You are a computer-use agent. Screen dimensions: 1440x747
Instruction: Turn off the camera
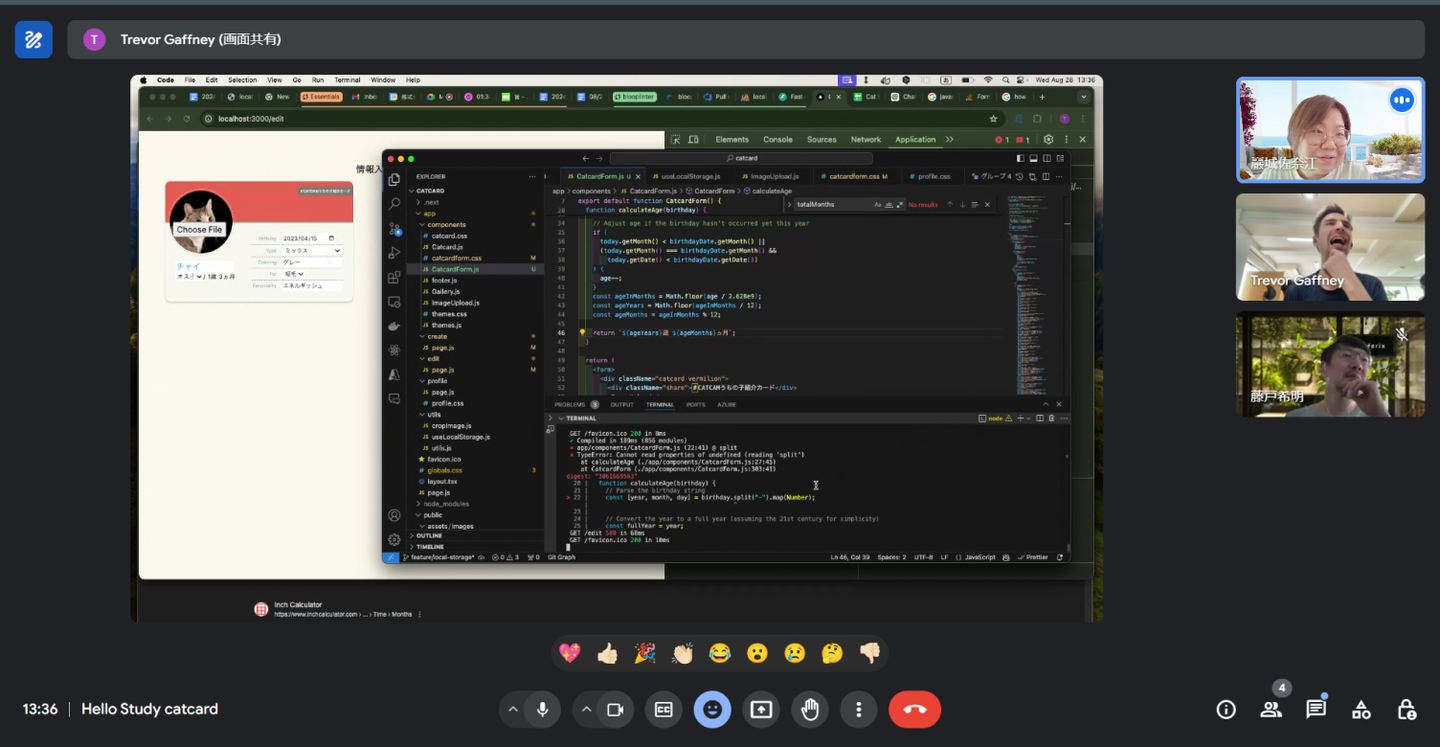coord(615,709)
